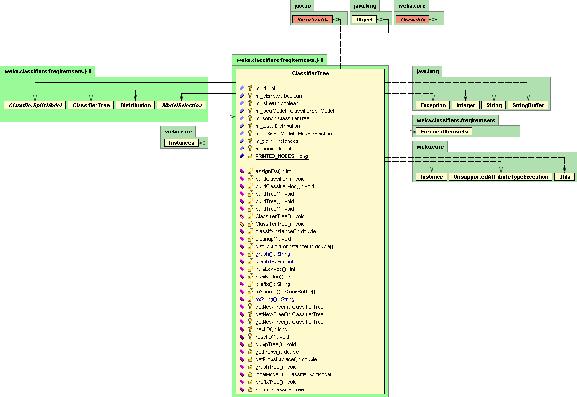This screenshot has height=397, width=577.
Task: Click the Serializable interface box in java.io
Action: 313,20
